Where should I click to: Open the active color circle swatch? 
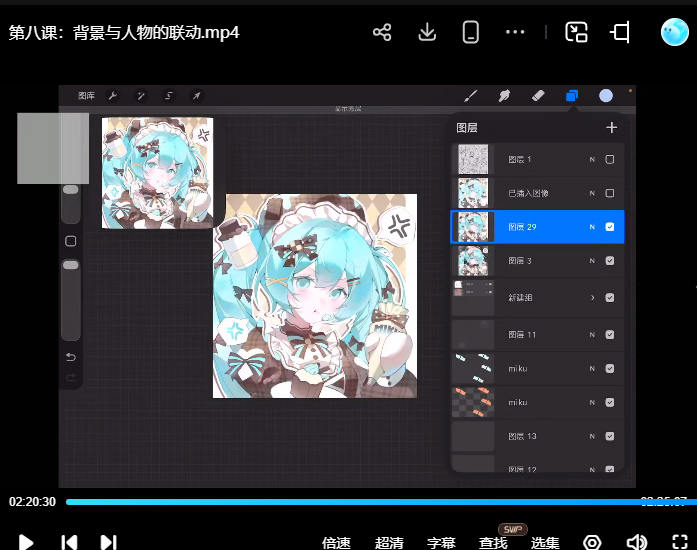606,96
